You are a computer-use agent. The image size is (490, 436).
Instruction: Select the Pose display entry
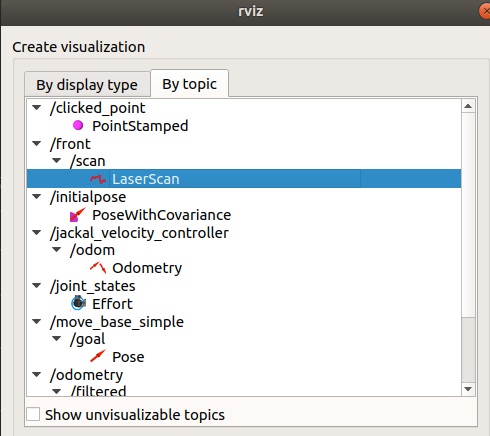tap(128, 357)
